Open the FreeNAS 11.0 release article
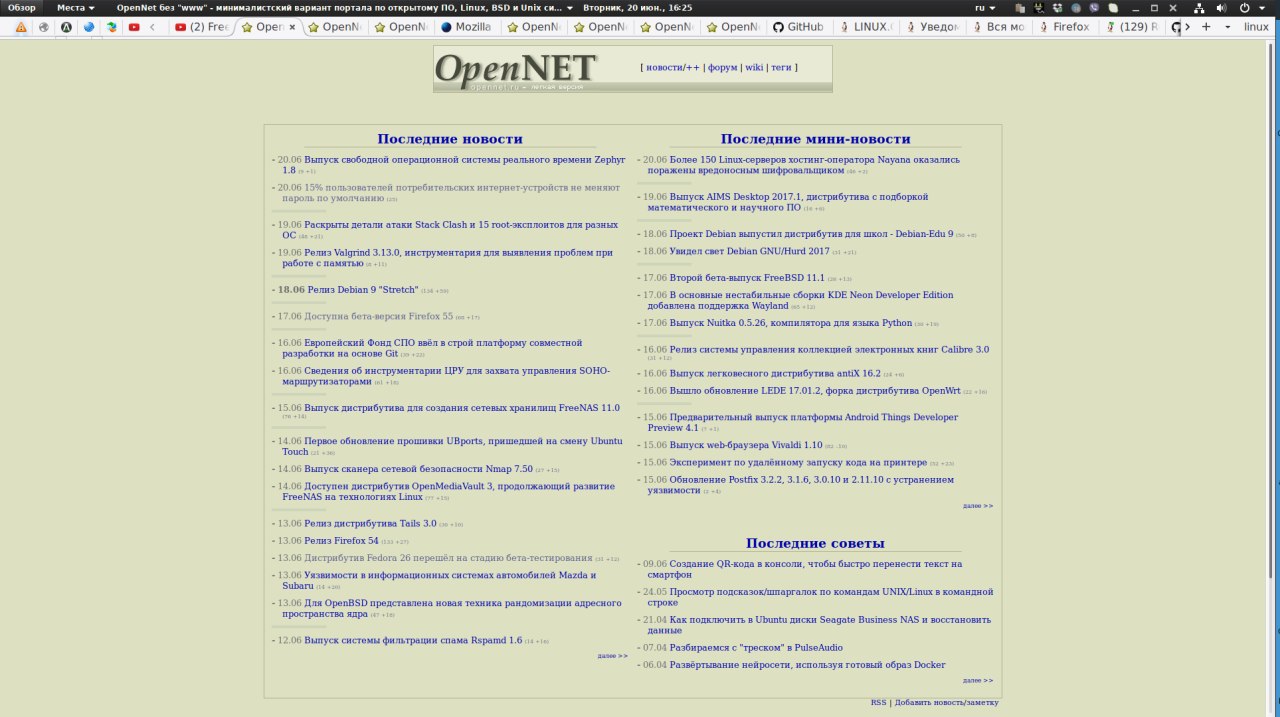 462,408
